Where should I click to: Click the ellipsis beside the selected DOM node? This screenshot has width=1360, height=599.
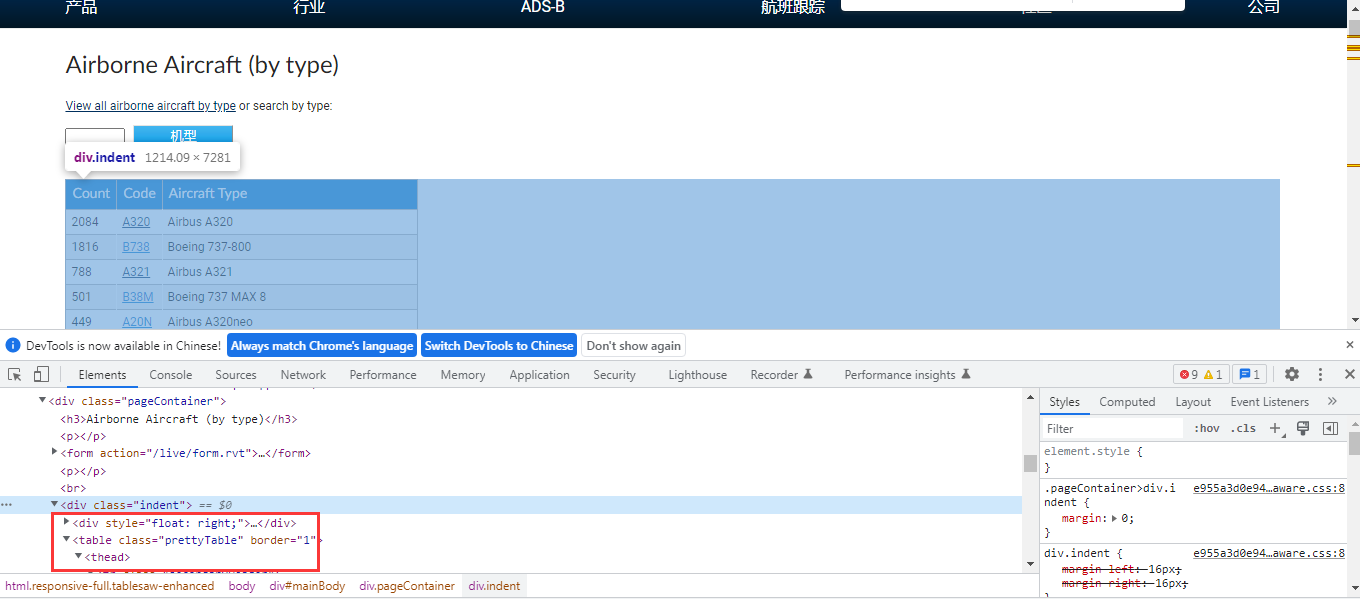click(x=7, y=505)
